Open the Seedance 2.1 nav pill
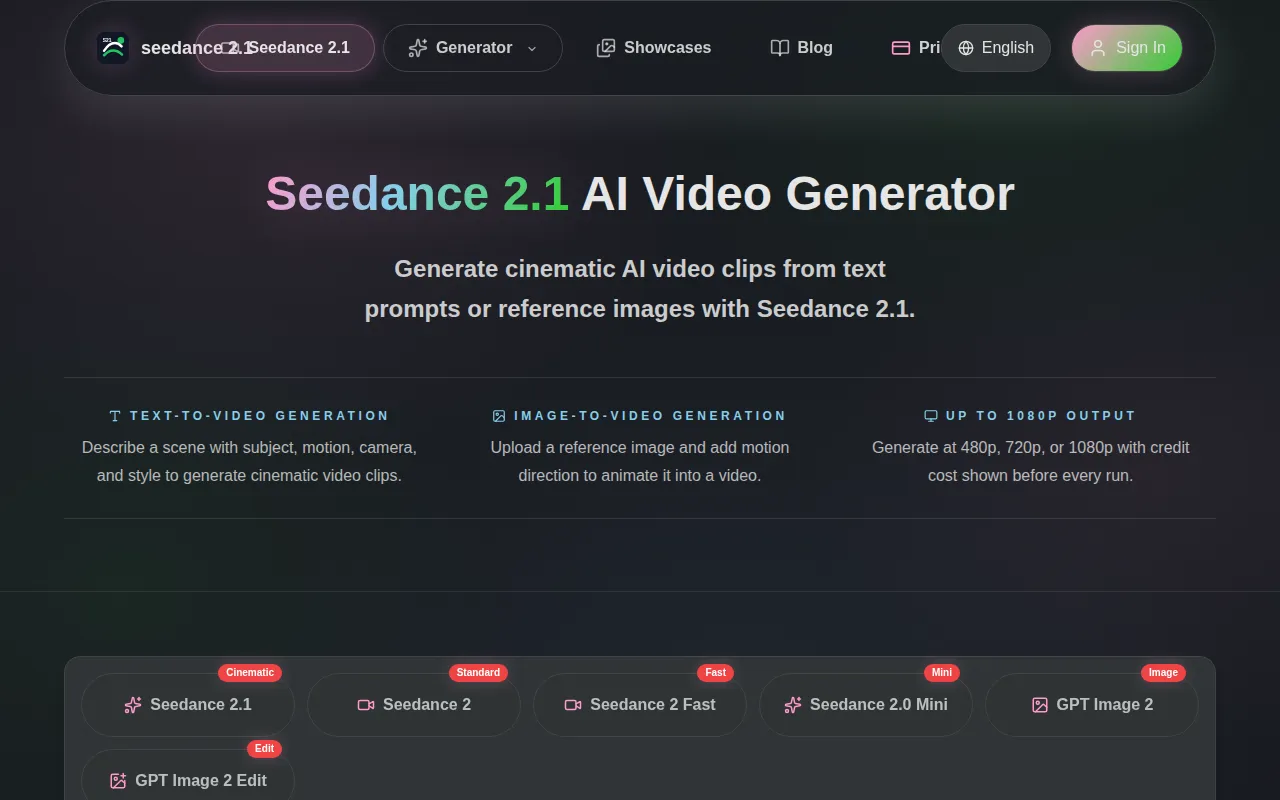Viewport: 1280px width, 800px height. pyautogui.click(x=285, y=48)
